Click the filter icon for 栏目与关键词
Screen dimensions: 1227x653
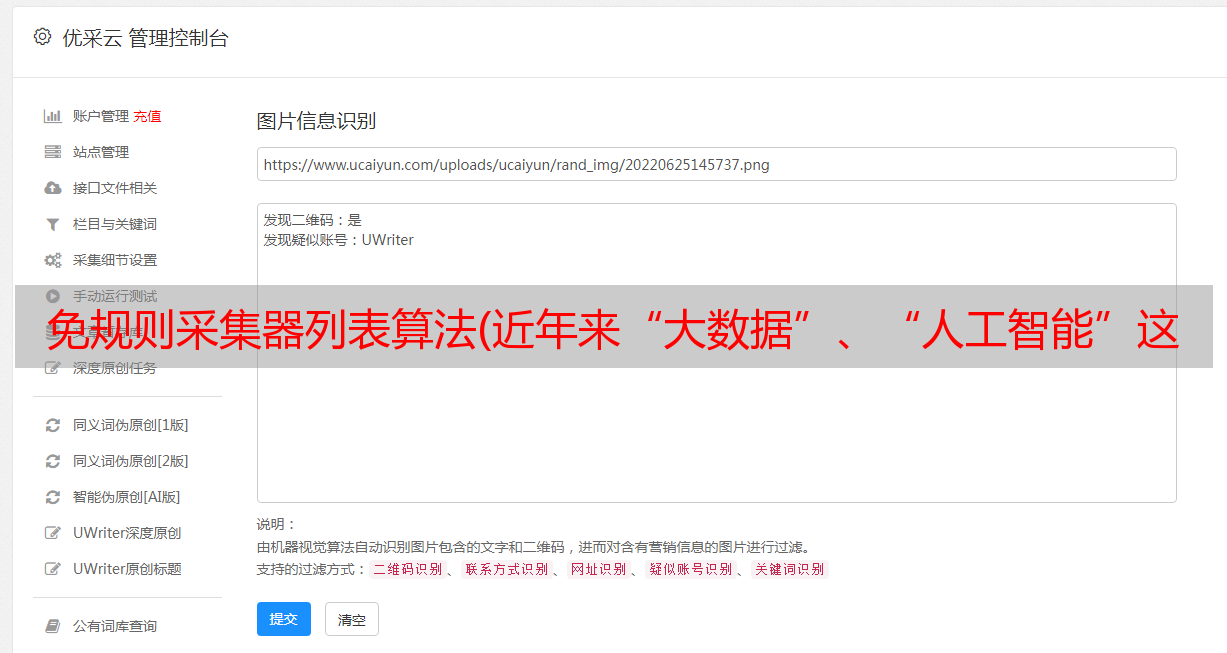(53, 224)
